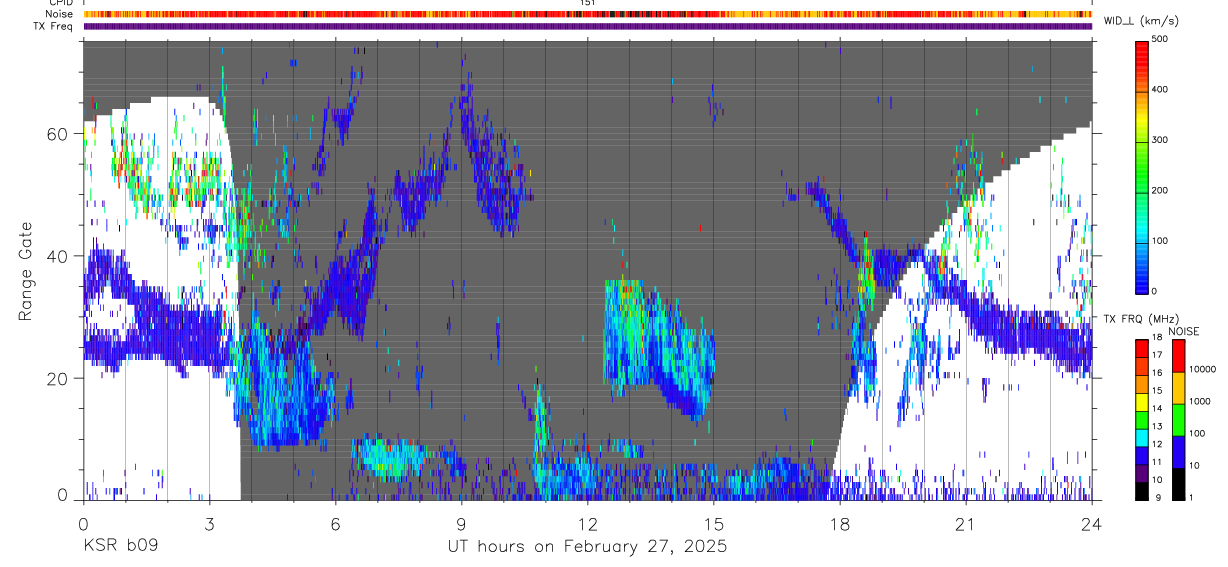
Task: Click the '151' CPID value at top
Action: (x=587, y=3)
